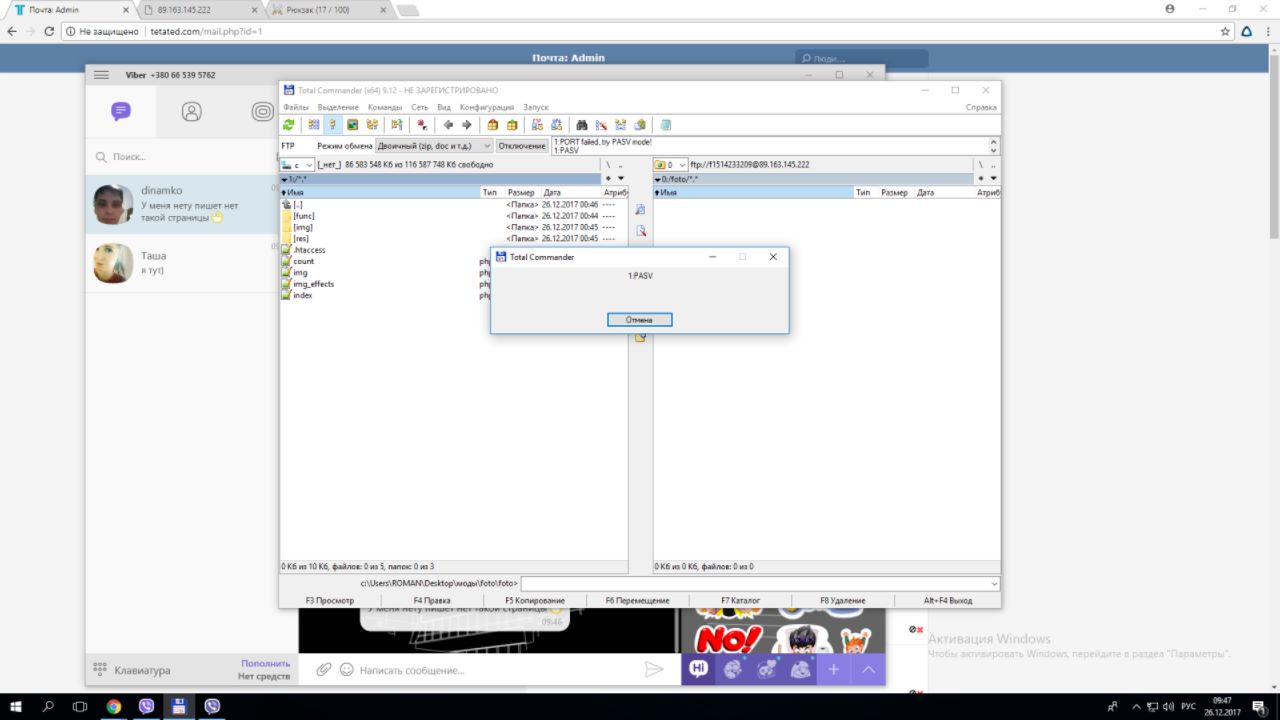Click the 'Отмена' button in dialog

click(x=639, y=320)
